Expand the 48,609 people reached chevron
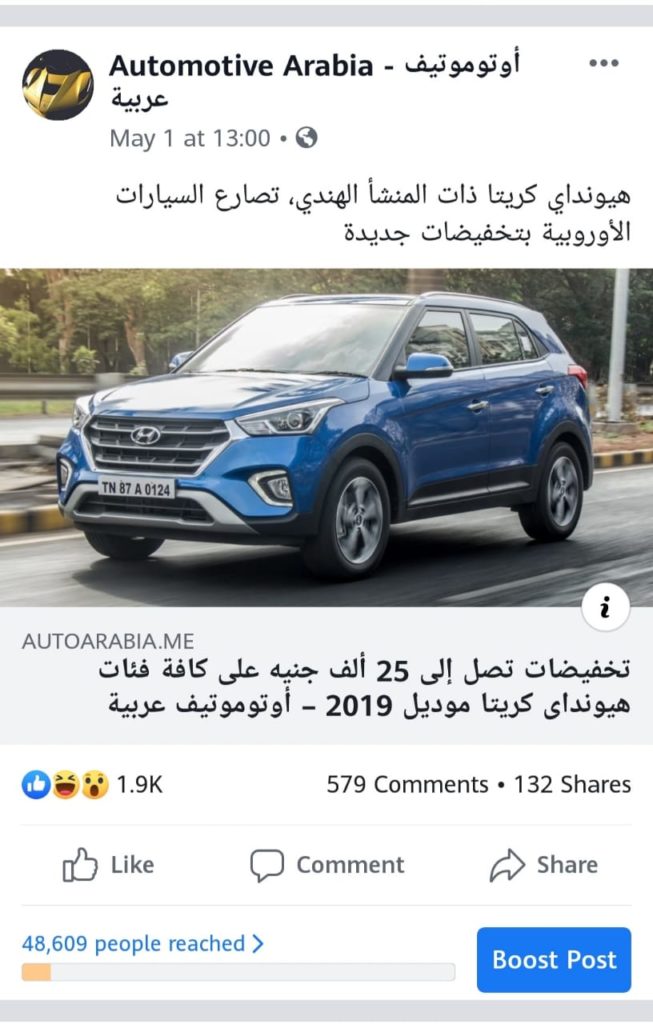 point(258,943)
